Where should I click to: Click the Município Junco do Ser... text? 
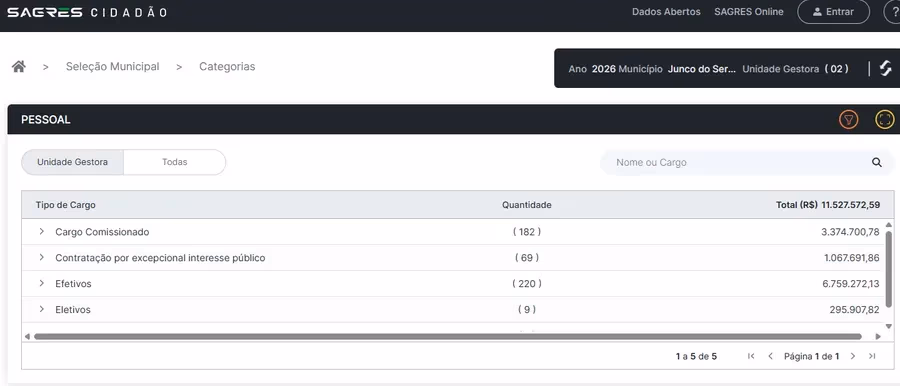coord(677,69)
